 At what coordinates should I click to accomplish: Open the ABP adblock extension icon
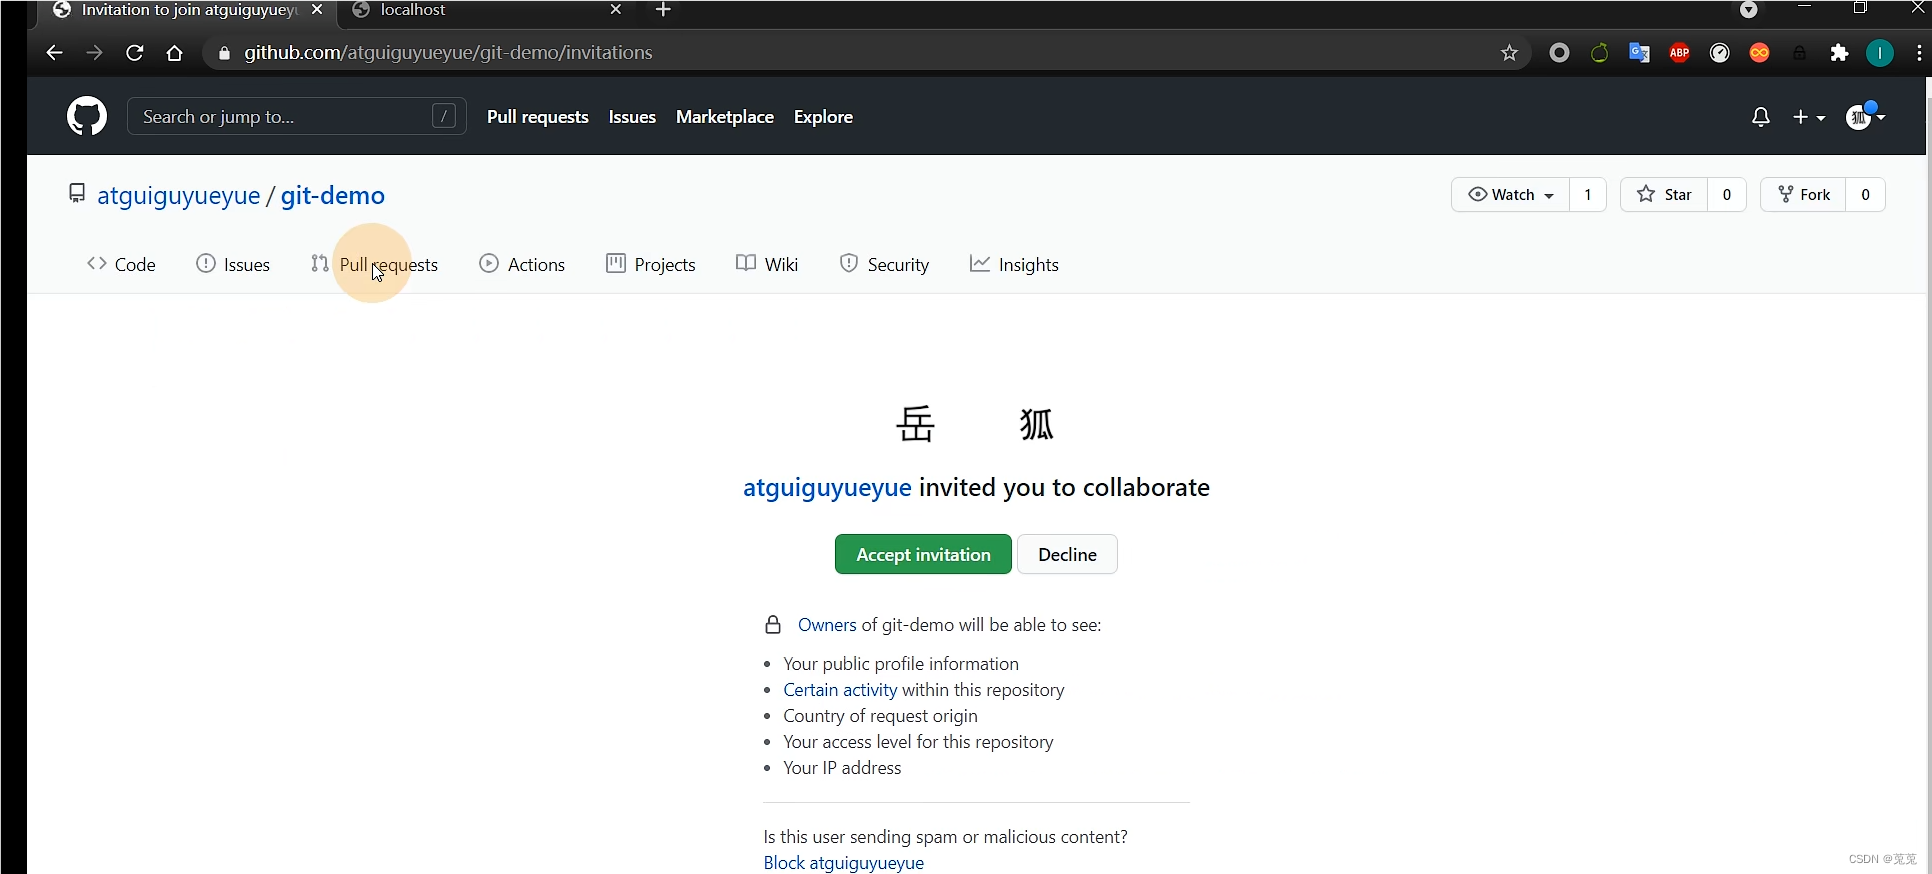point(1680,53)
